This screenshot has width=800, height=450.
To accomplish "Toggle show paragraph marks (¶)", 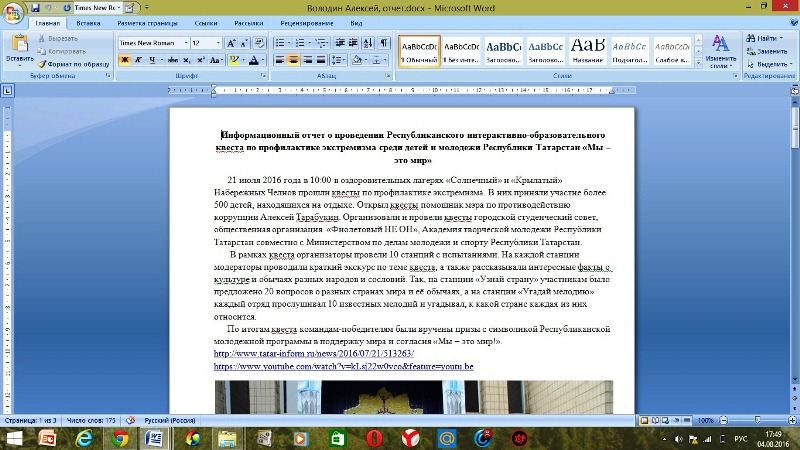I will point(384,43).
